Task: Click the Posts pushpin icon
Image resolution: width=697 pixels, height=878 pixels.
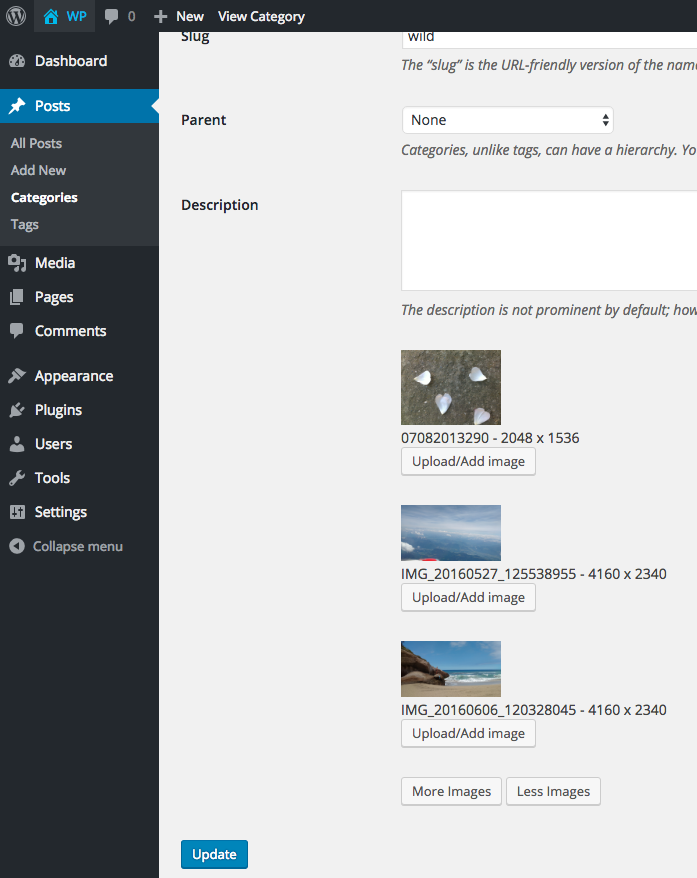Action: 17,106
